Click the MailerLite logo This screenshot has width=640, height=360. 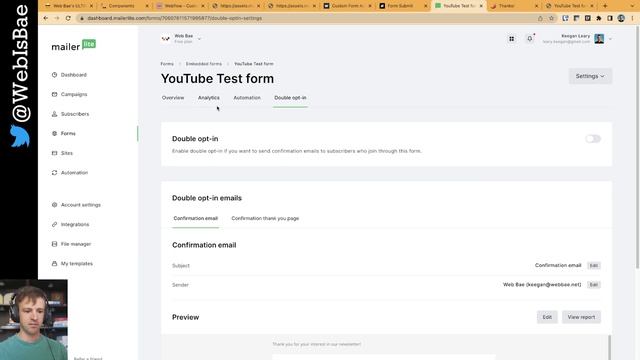[73, 46]
